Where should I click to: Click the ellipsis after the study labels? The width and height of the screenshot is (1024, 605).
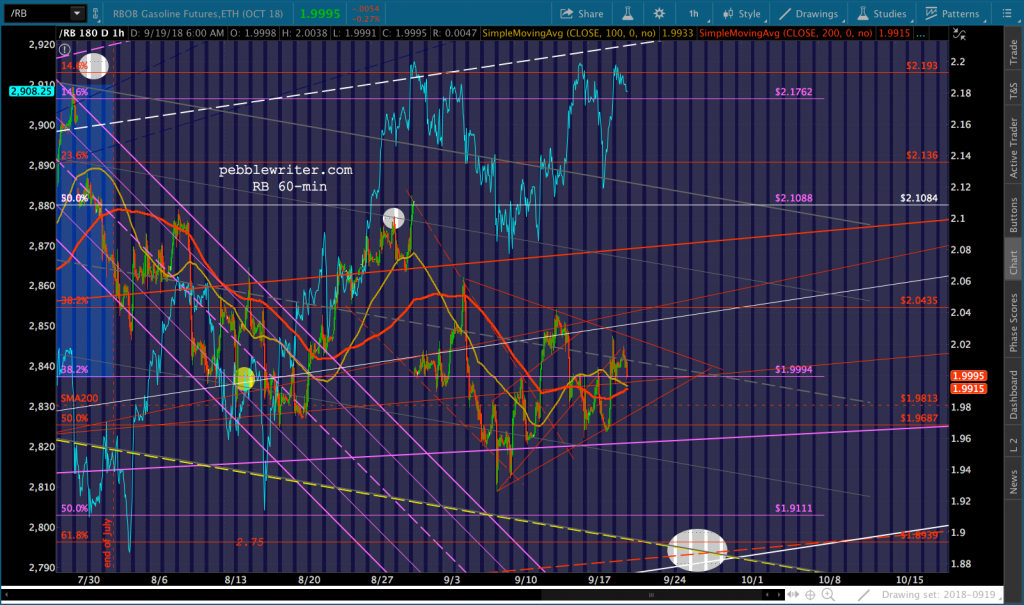(x=921, y=33)
